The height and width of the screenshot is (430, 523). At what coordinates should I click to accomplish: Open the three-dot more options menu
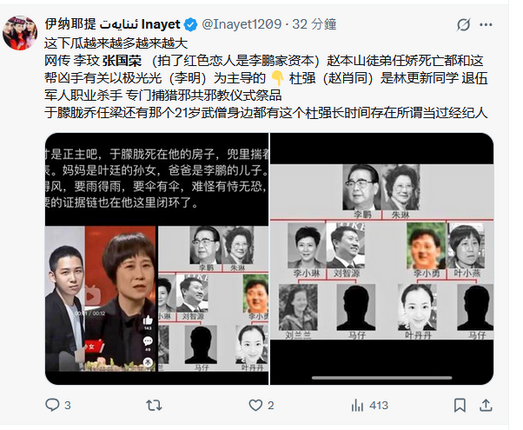pyautogui.click(x=486, y=24)
